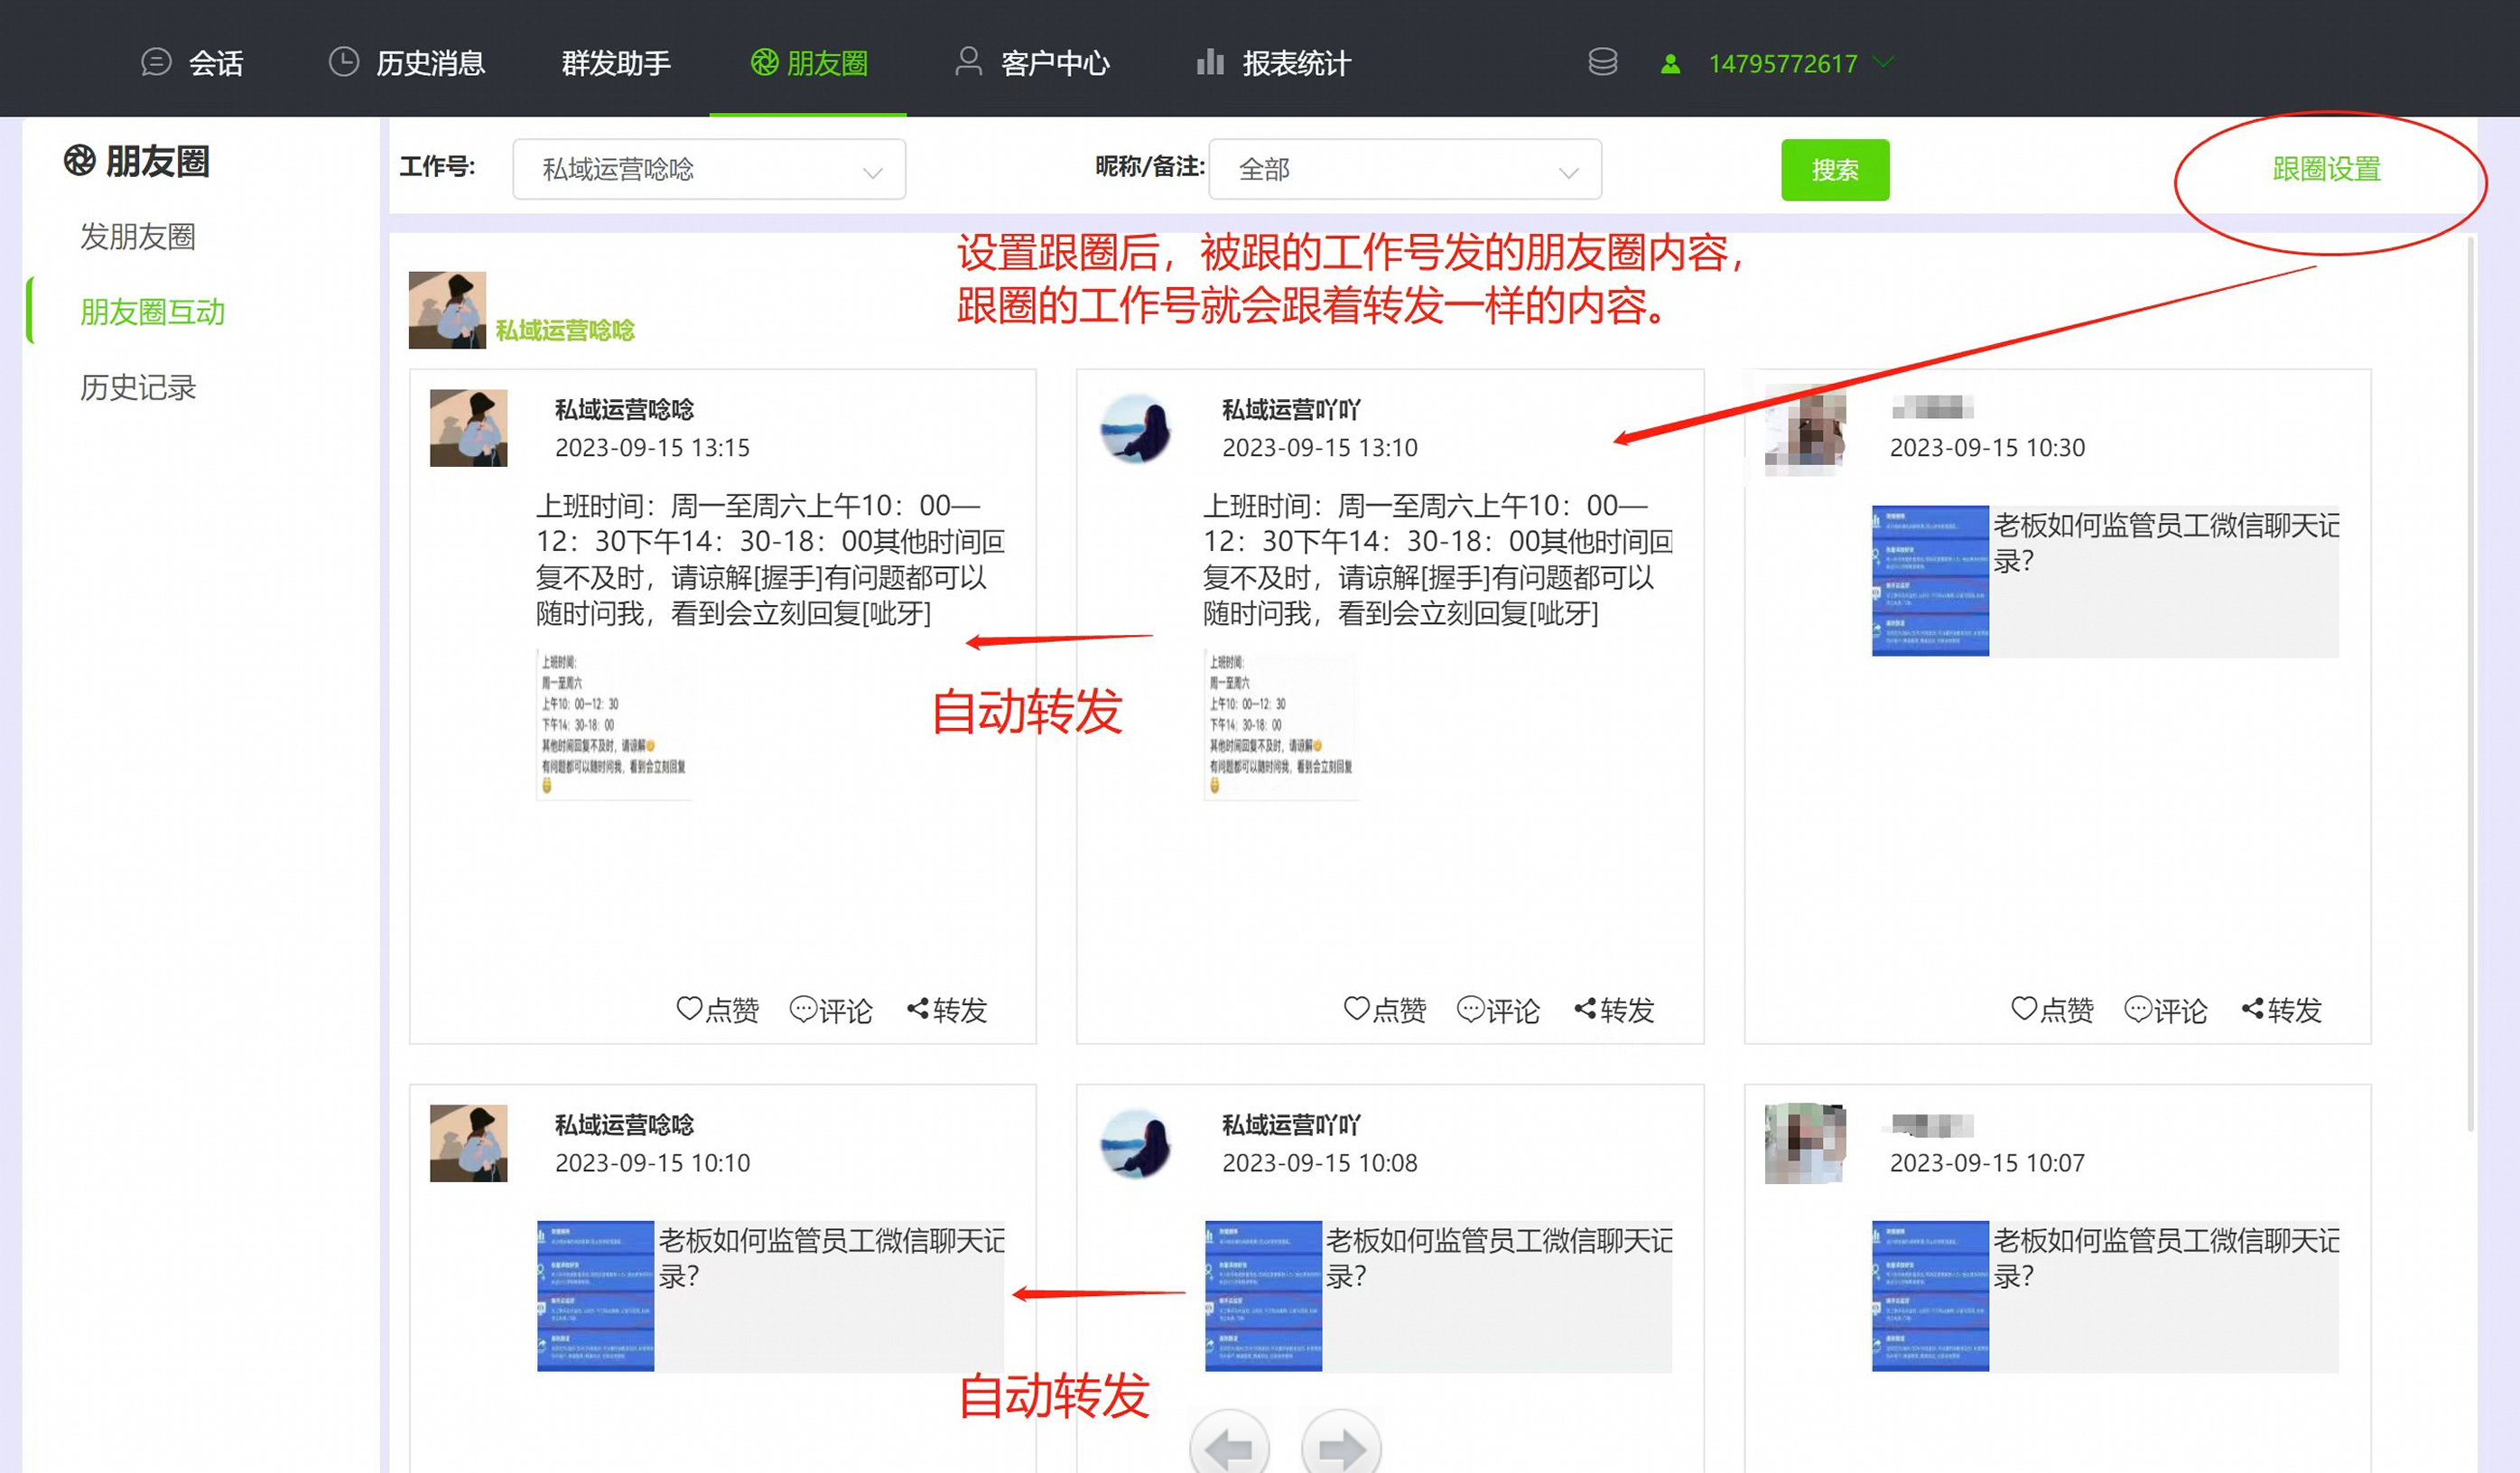Open the 跟圈设置 link
This screenshot has height=1473, width=2520.
coord(2325,168)
